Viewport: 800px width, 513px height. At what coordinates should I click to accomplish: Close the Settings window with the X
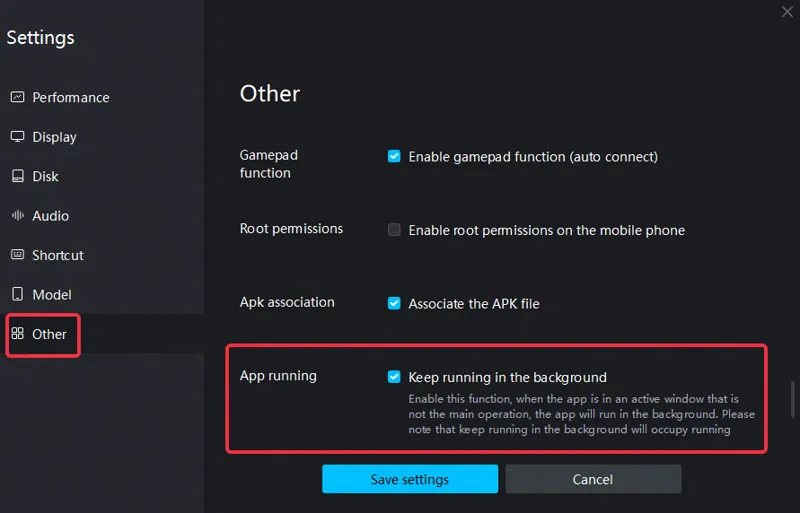(x=787, y=12)
